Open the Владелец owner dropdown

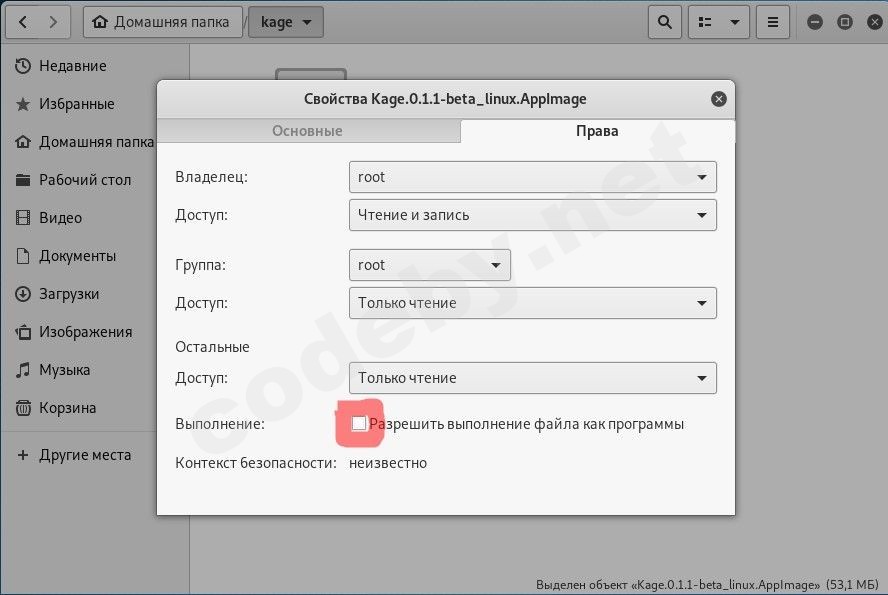click(532, 177)
